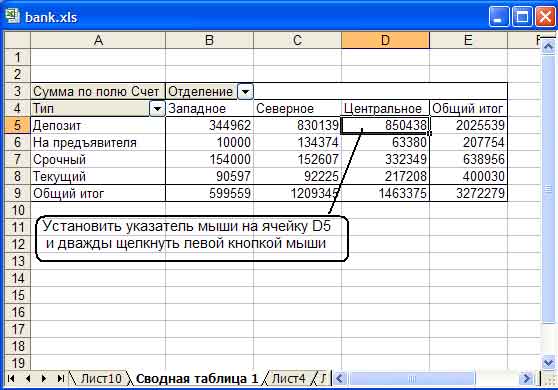Viewport: 558px width, 390px height.
Task: Switch to the Лист4 sheet tab
Action: point(288,379)
